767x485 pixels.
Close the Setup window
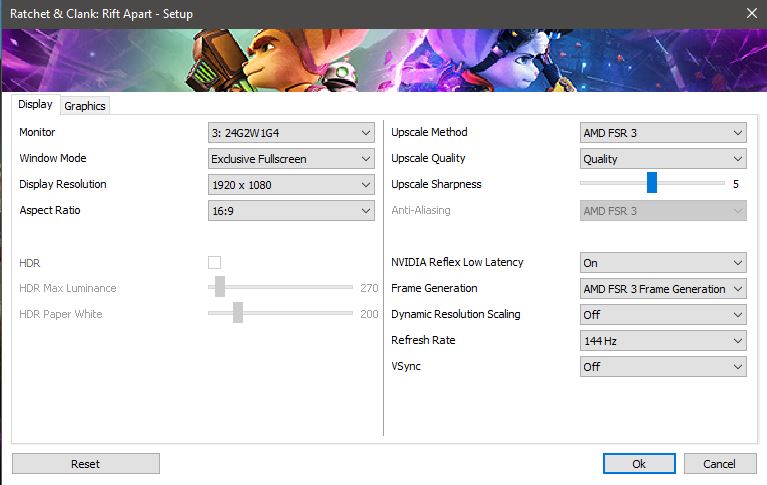(x=752, y=13)
